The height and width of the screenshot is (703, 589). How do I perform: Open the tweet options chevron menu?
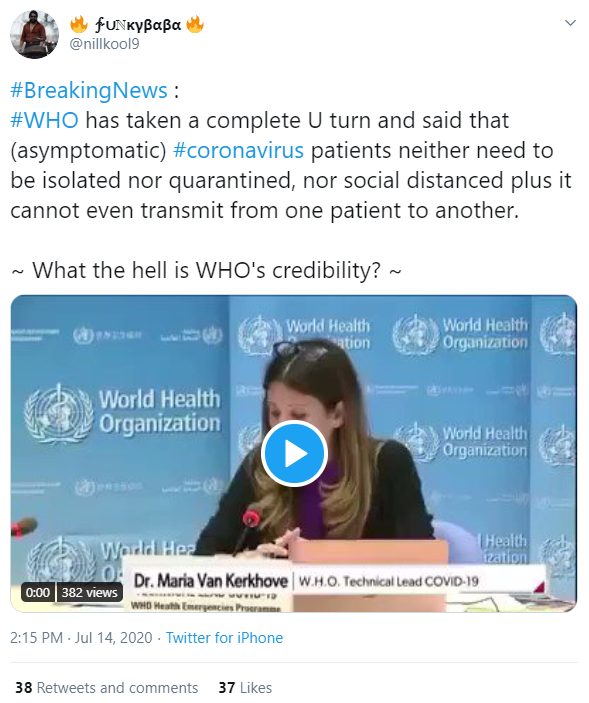tap(570, 23)
